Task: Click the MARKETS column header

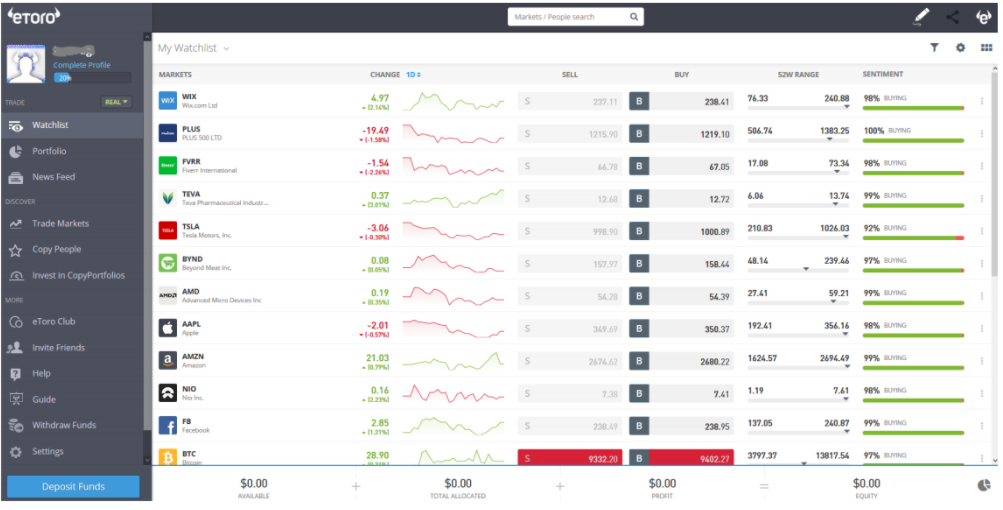Action: pos(175,75)
